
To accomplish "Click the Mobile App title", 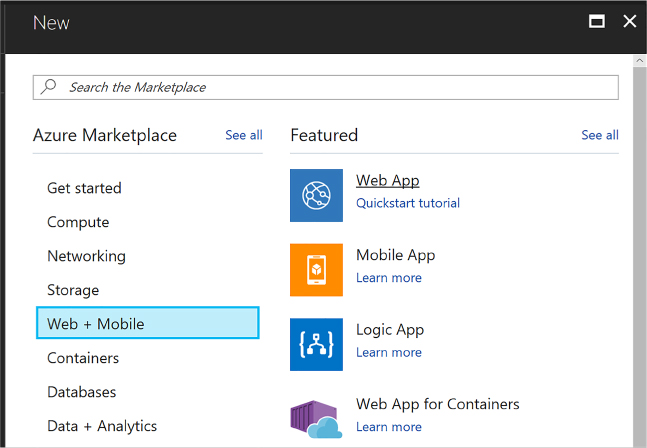I will [395, 255].
